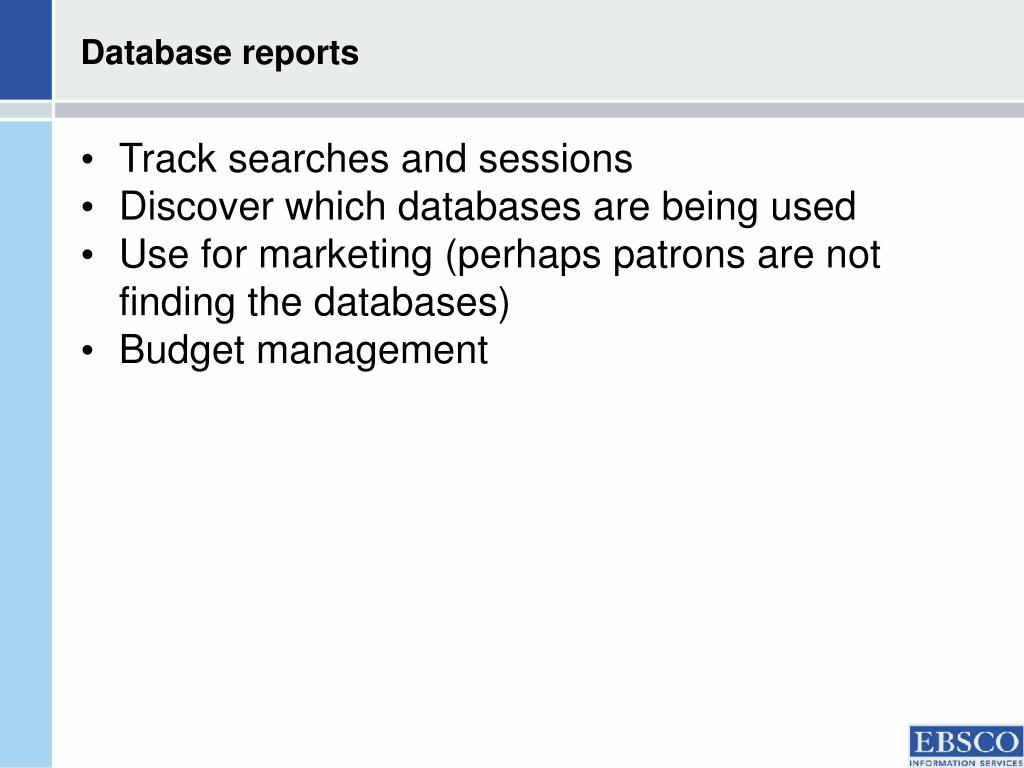
Task: Click the bullet dot before Discover
Action: point(88,208)
